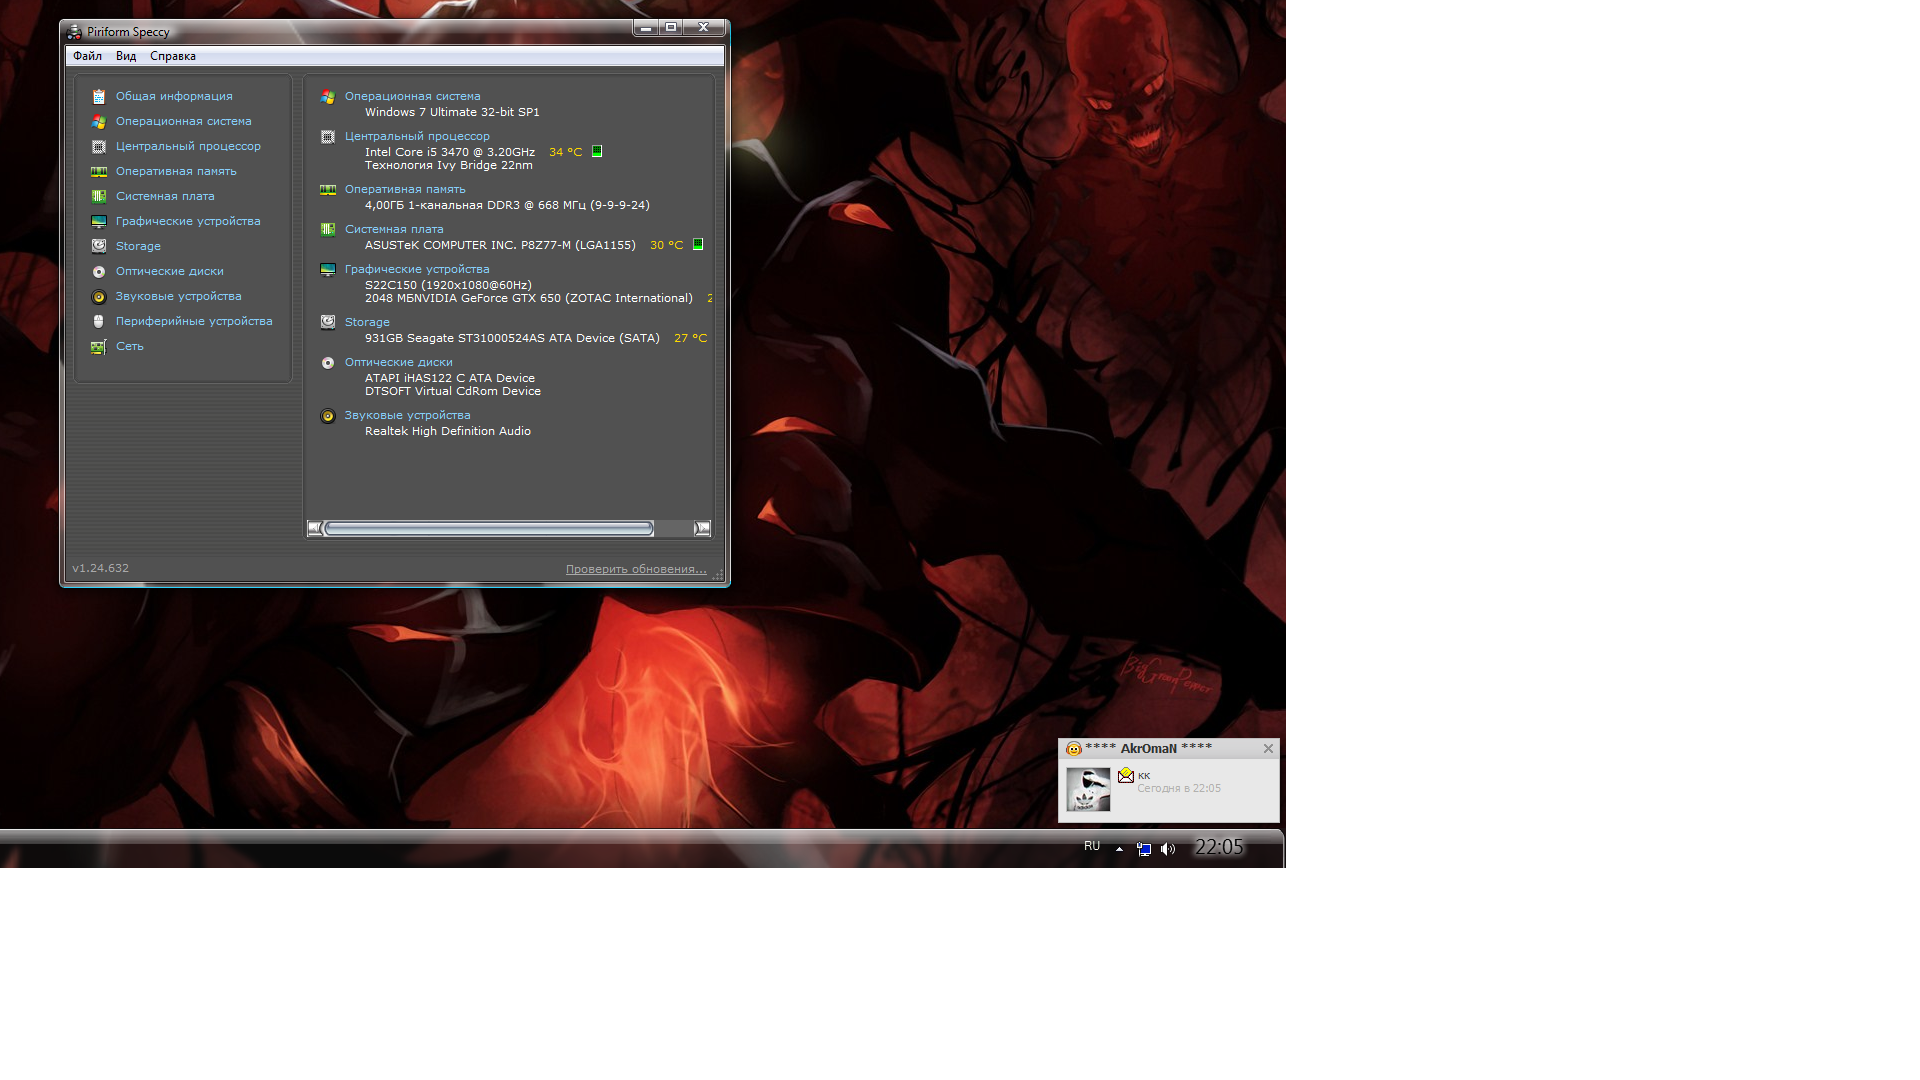Click the Графические устройства monitor icon in sidebar
The width and height of the screenshot is (1920, 1080).
pyautogui.click(x=99, y=222)
